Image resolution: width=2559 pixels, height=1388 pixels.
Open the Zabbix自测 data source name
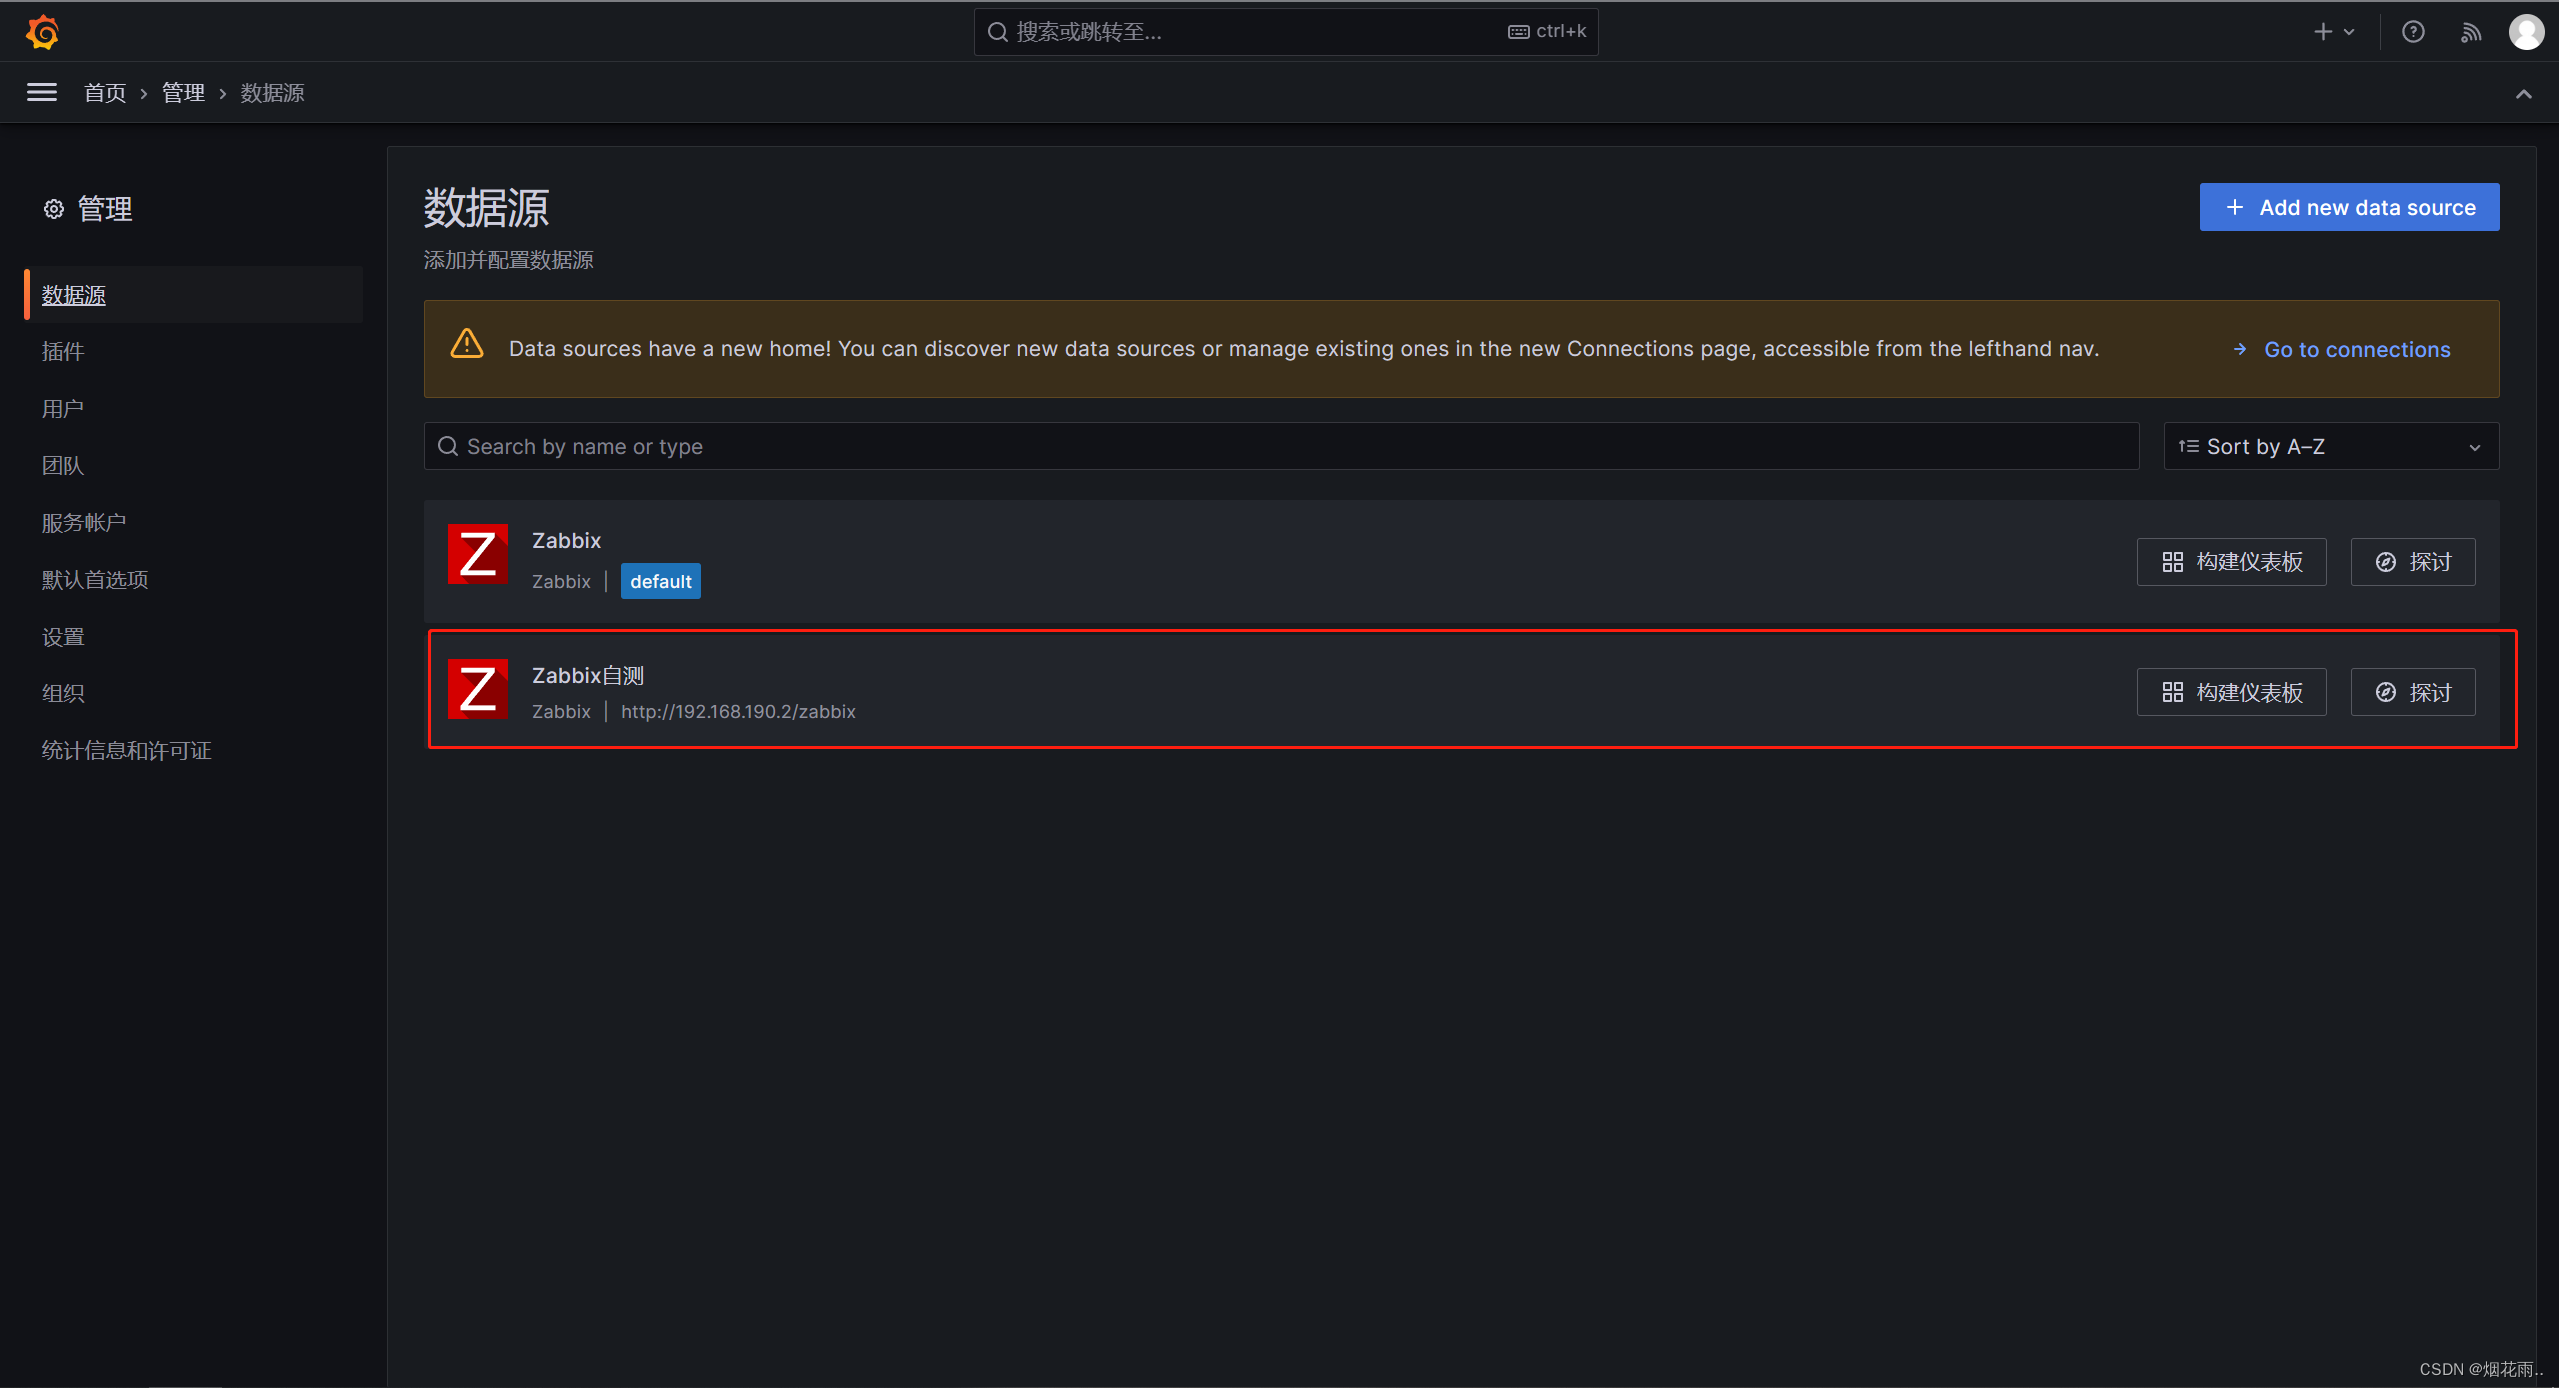point(588,676)
